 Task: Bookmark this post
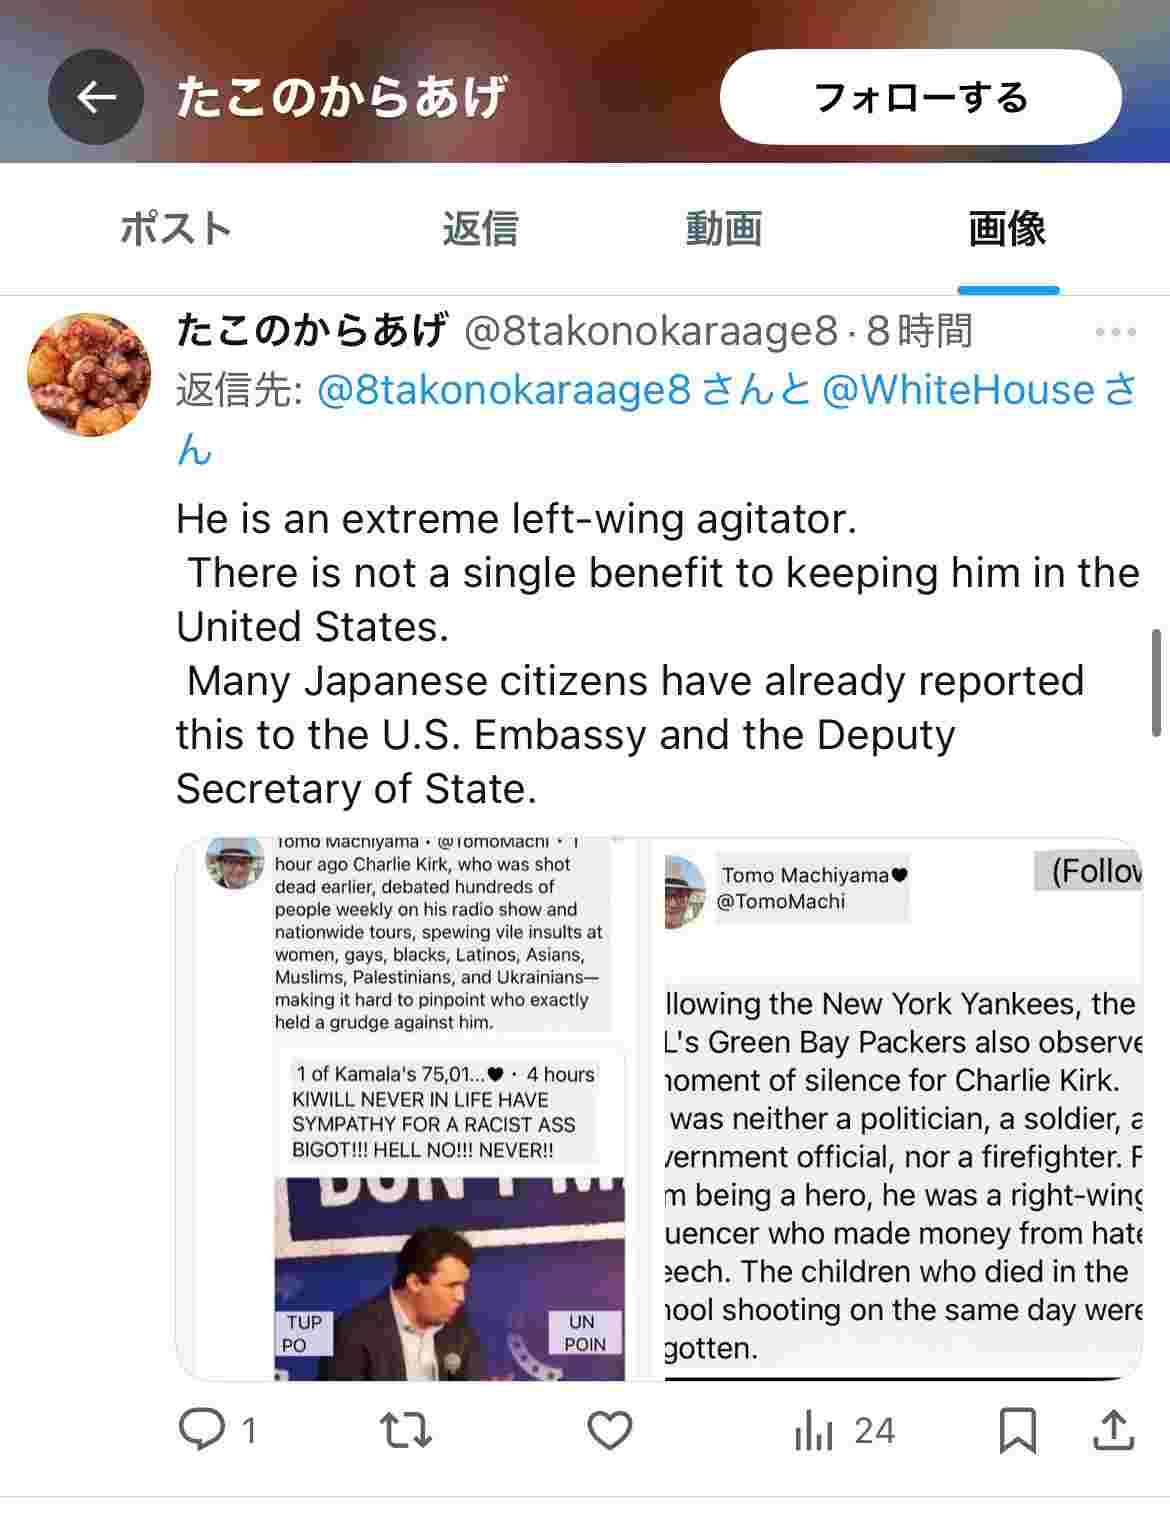(x=1017, y=1430)
